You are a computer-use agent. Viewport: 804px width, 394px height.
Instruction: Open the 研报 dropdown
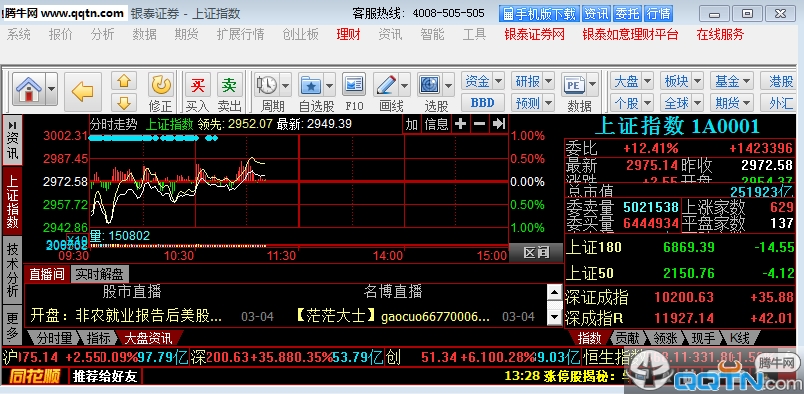tap(533, 81)
